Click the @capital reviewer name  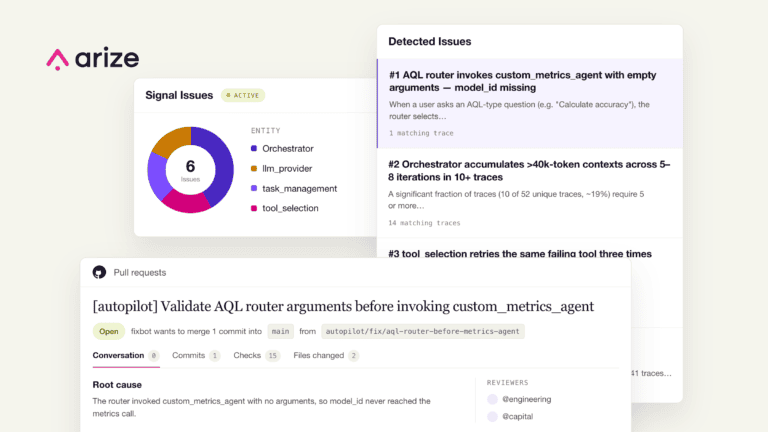tap(518, 416)
